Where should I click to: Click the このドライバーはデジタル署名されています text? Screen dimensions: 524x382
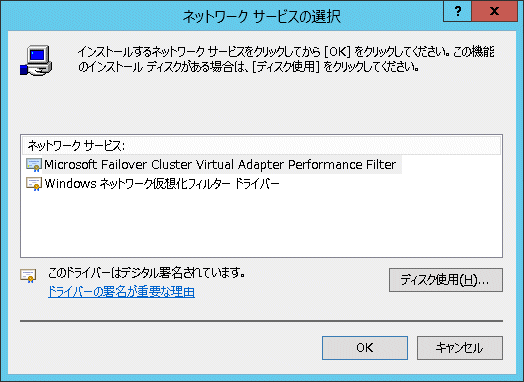(146, 273)
